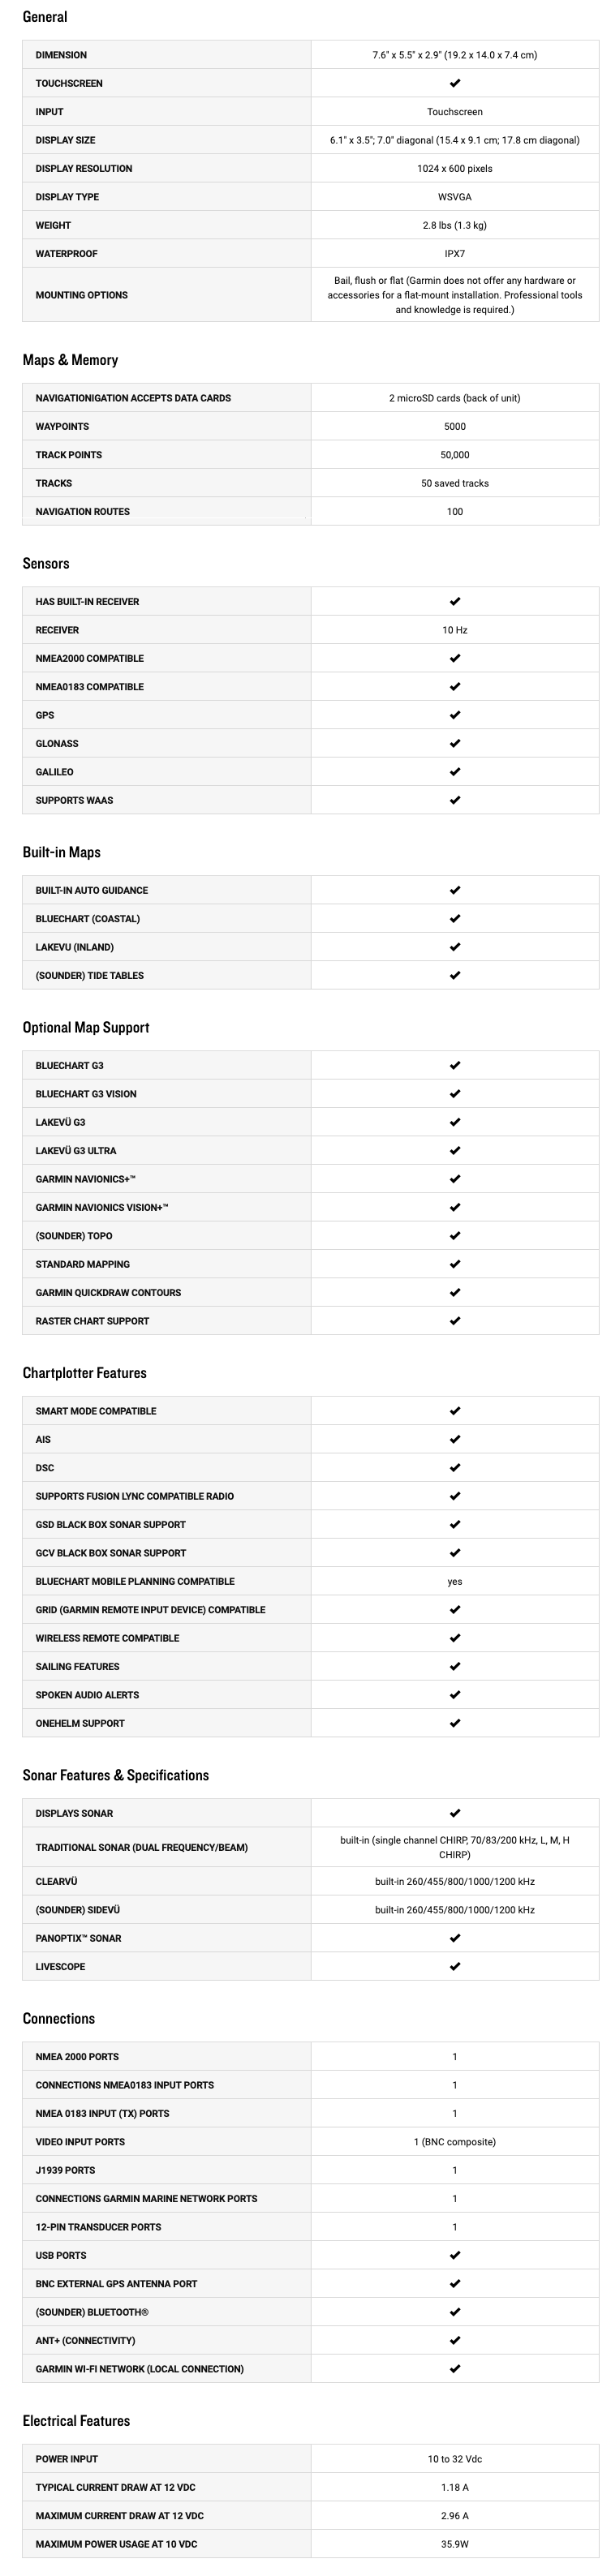Select the Maps & Memory heading
The width and height of the screenshot is (611, 2576).
pos(70,360)
